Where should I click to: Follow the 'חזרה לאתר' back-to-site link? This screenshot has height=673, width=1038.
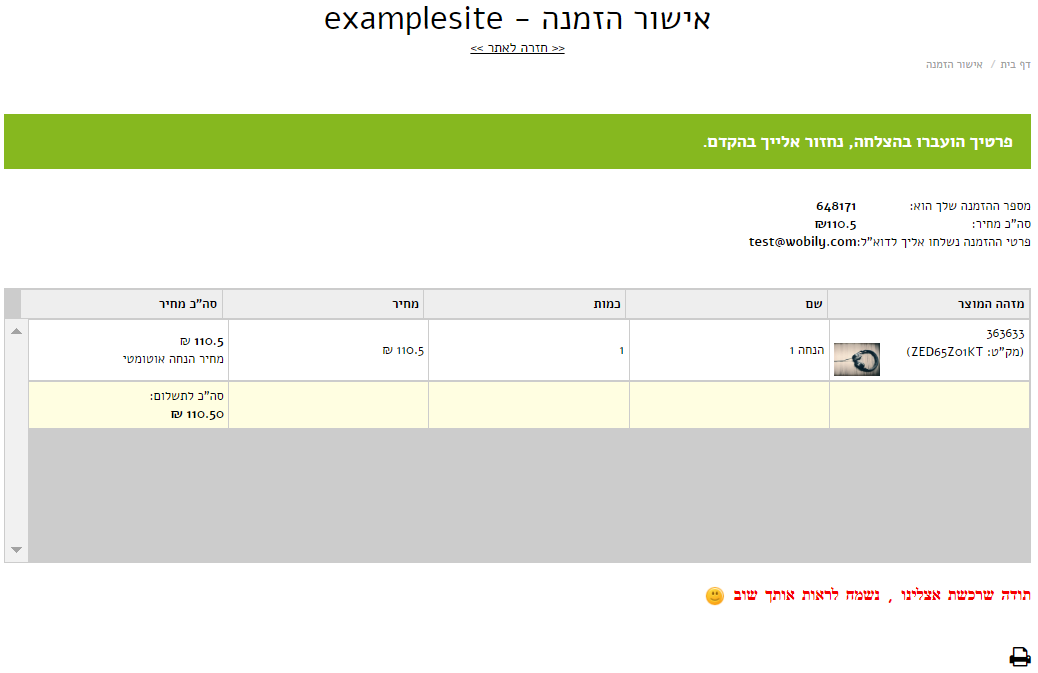click(518, 48)
